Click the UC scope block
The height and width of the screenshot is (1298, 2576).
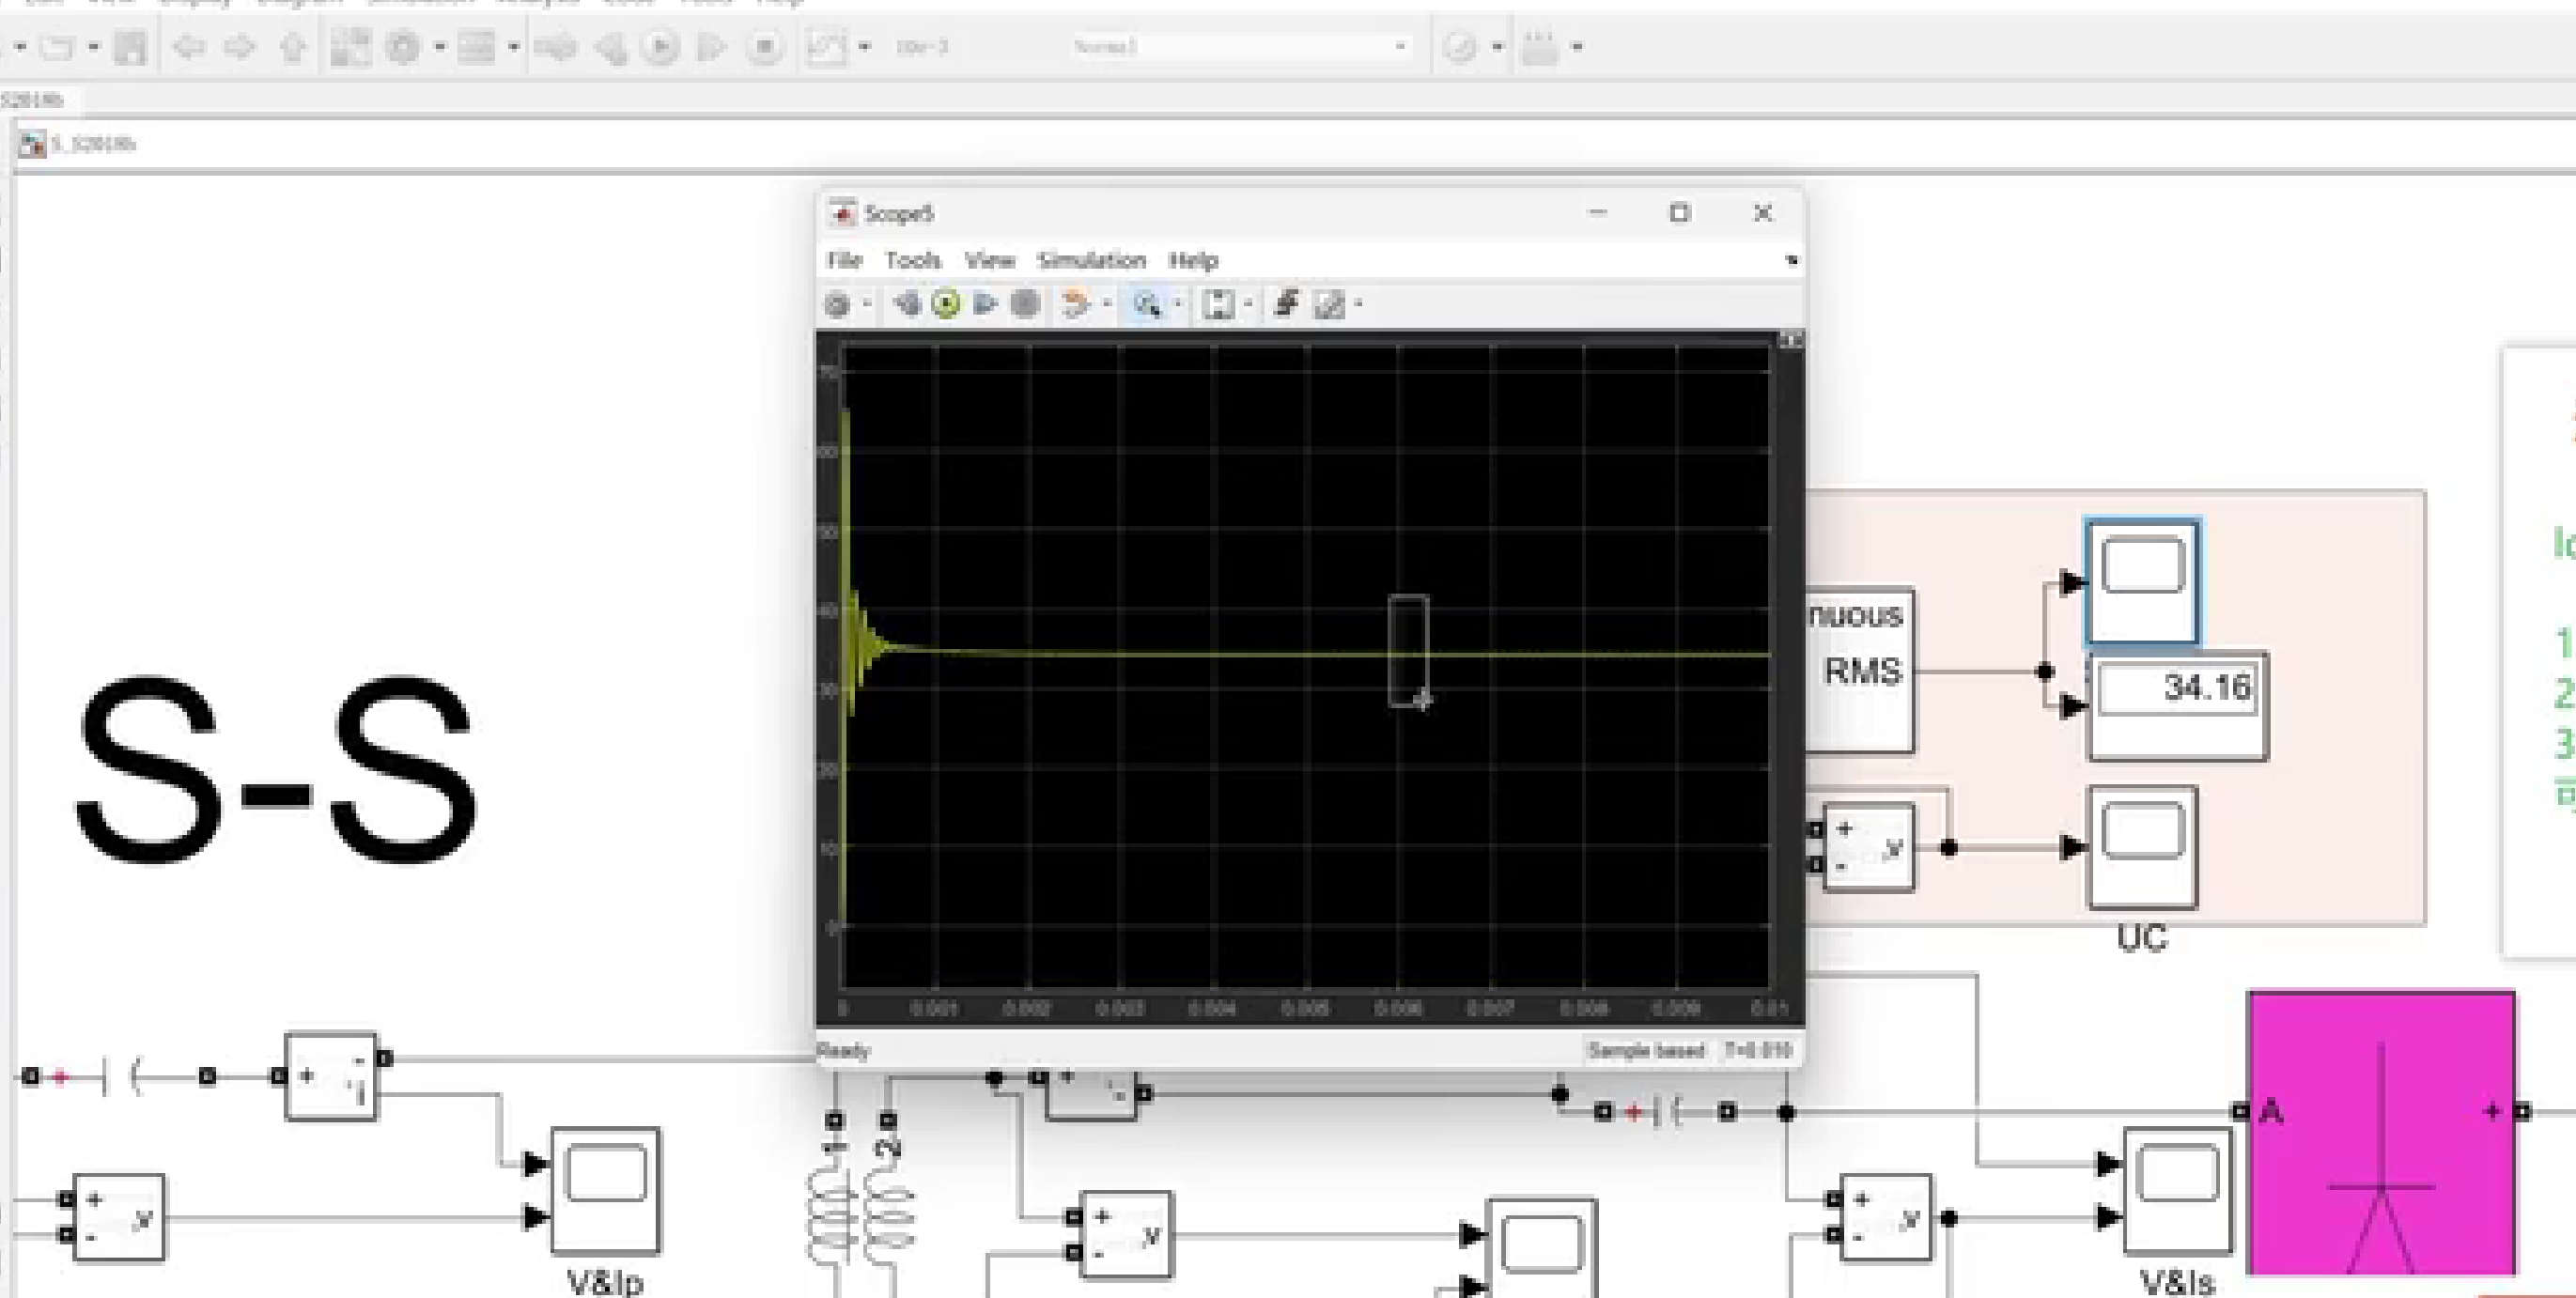pyautogui.click(x=2141, y=847)
